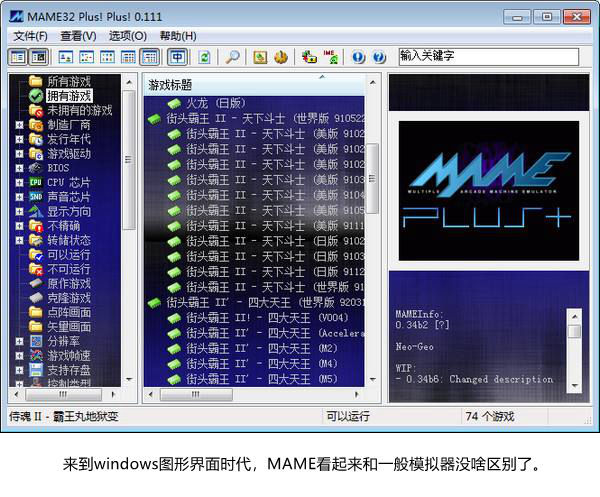Expand the 游戏驱动 tree node
This screenshot has width=600, height=497.
(x=19, y=154)
